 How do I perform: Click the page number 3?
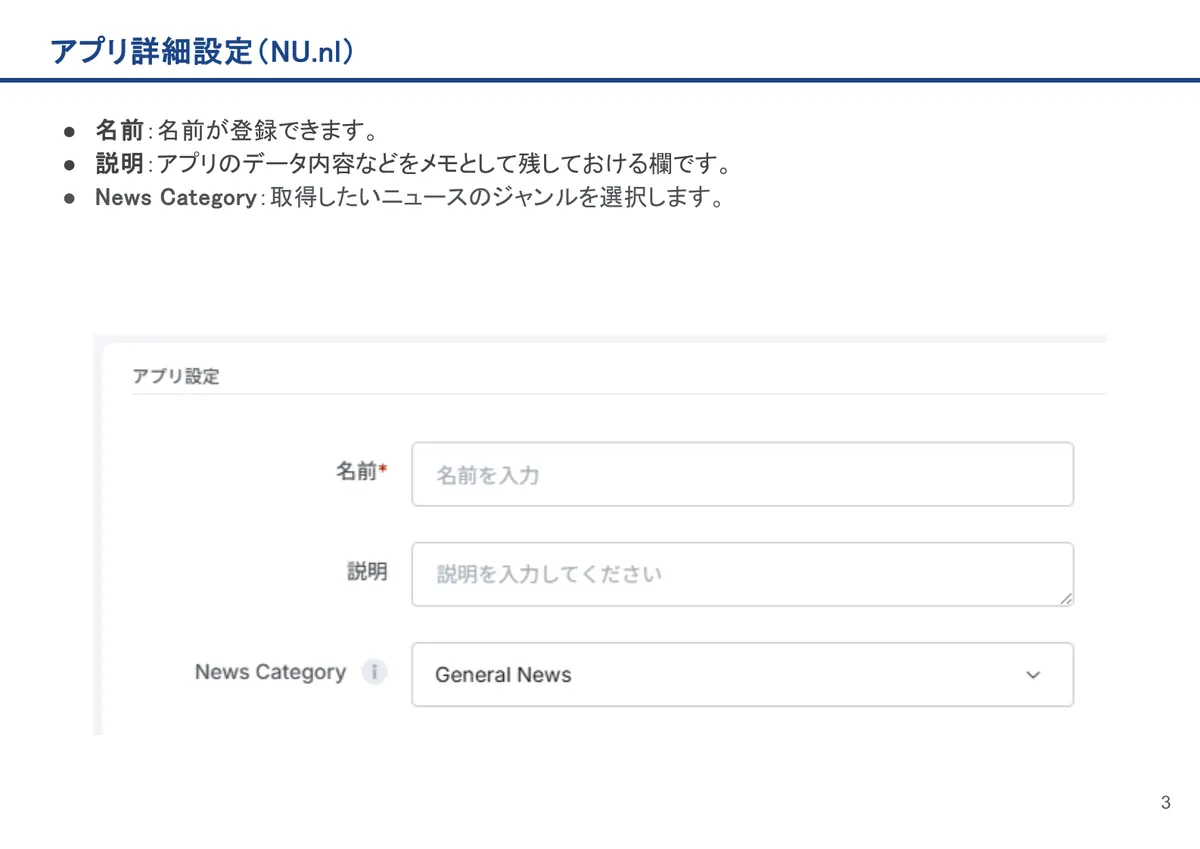1166,803
